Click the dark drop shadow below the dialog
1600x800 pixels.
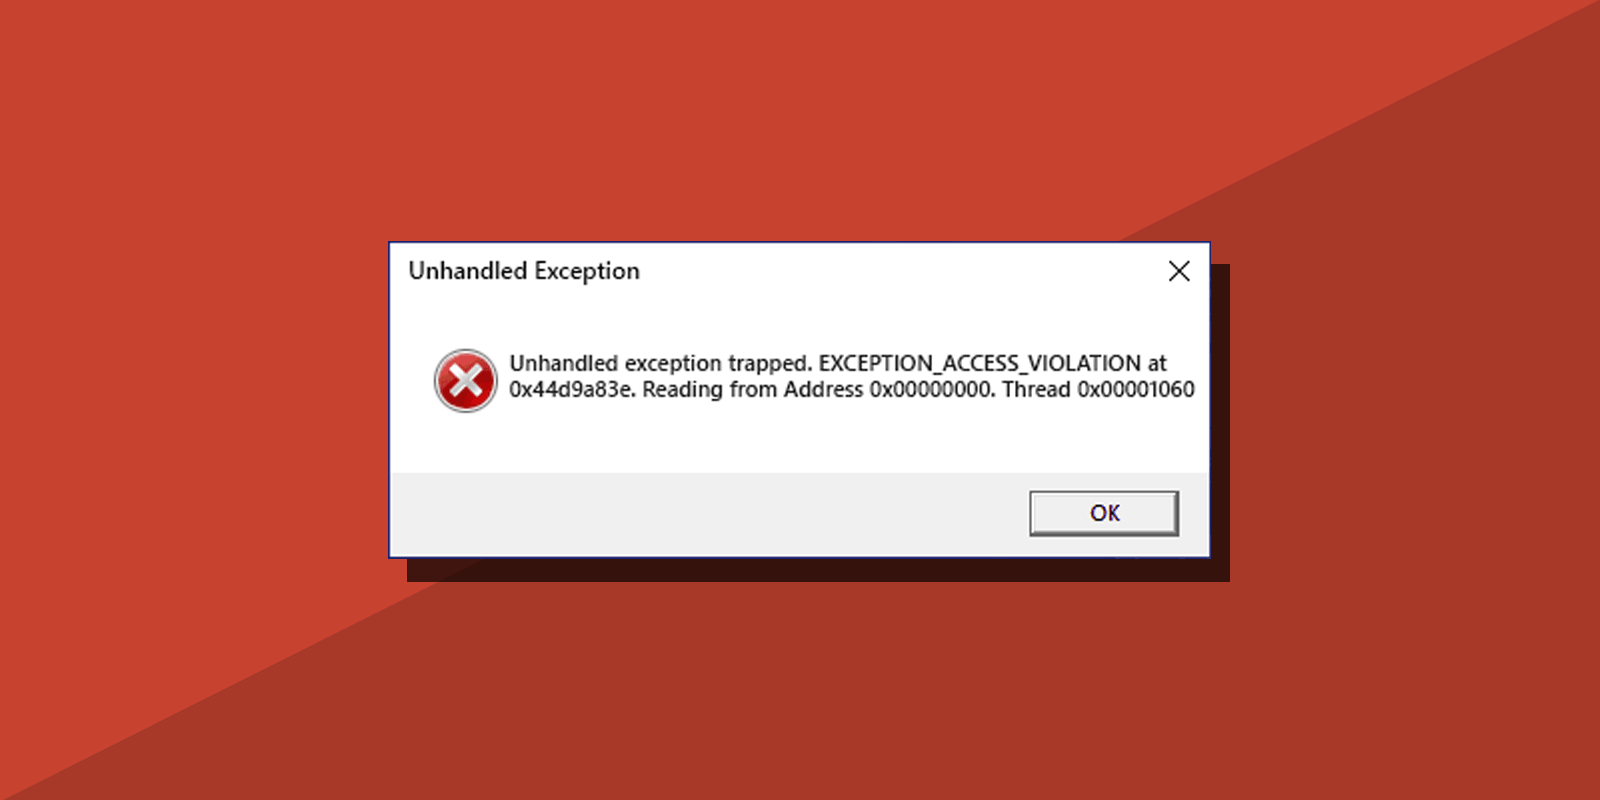(800, 570)
